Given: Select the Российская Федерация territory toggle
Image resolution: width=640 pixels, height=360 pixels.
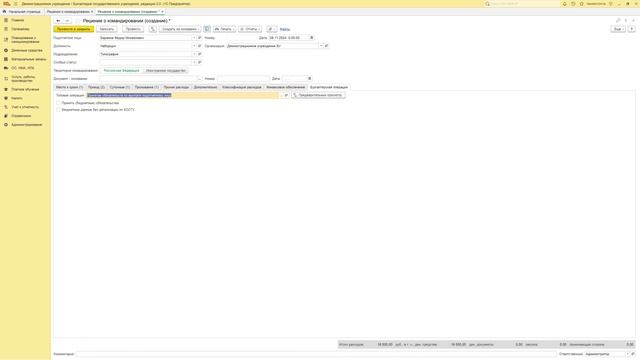Looking at the screenshot, I should (121, 71).
